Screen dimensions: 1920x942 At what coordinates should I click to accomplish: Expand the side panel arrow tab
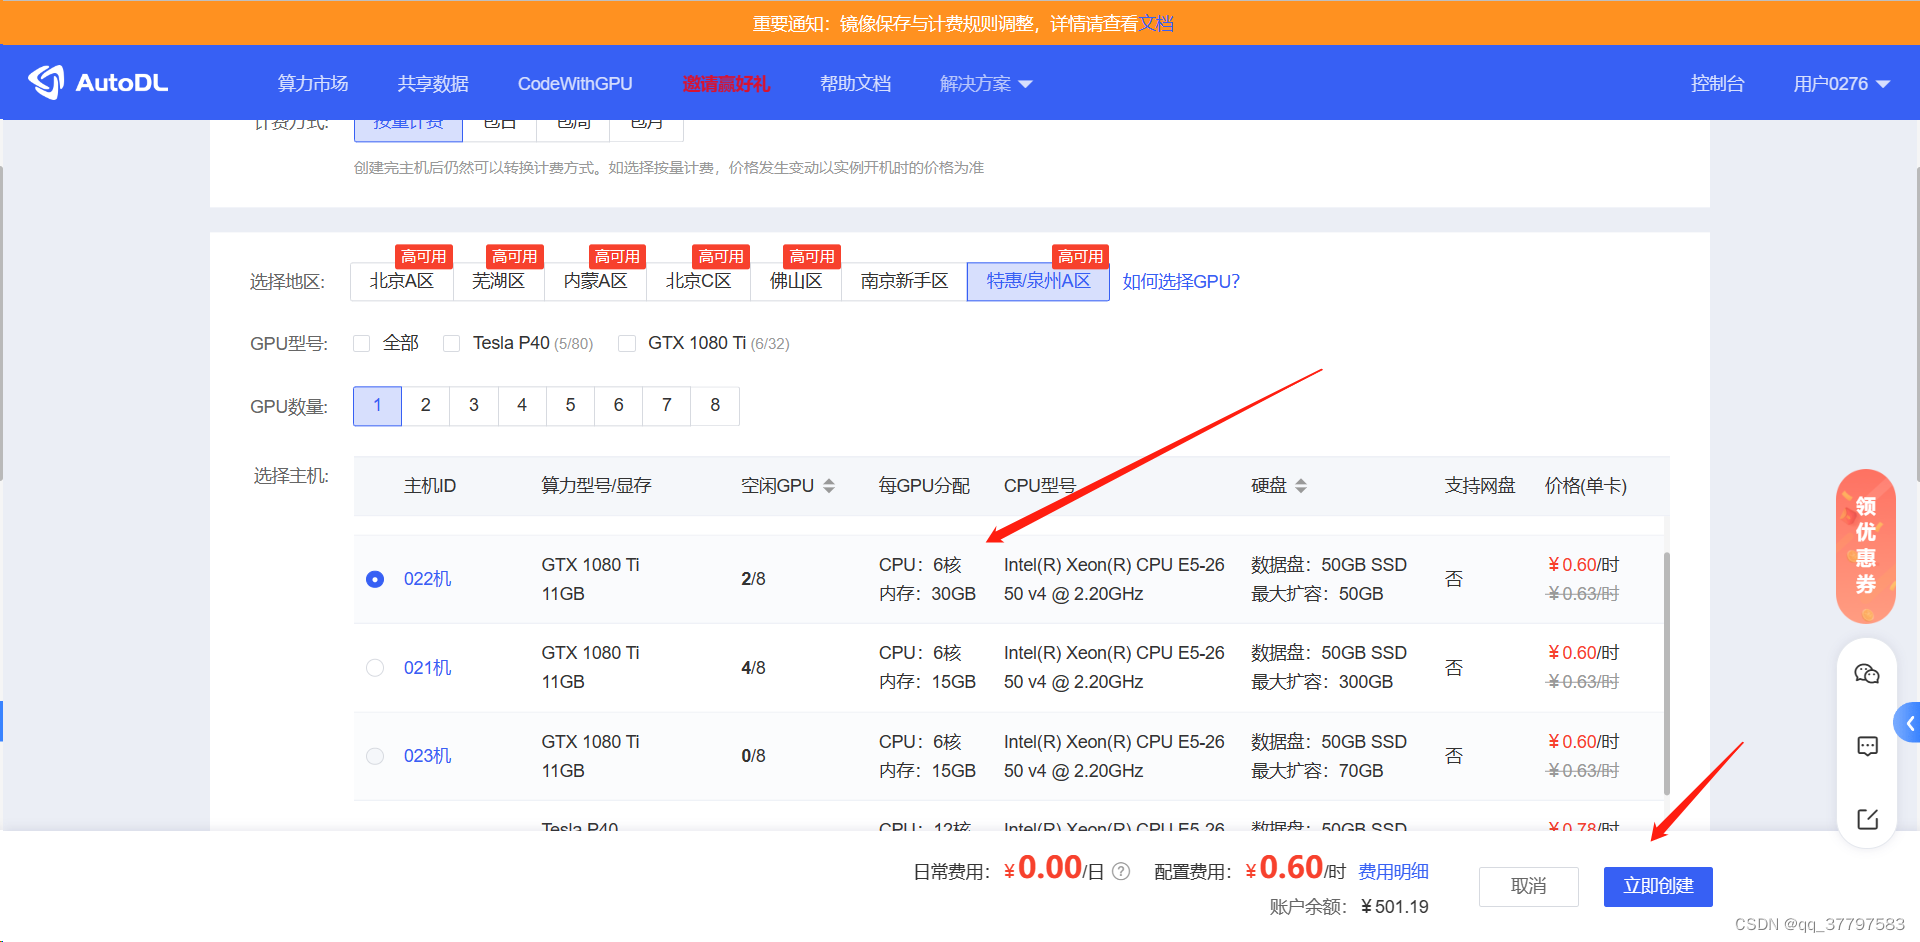pos(1908,722)
